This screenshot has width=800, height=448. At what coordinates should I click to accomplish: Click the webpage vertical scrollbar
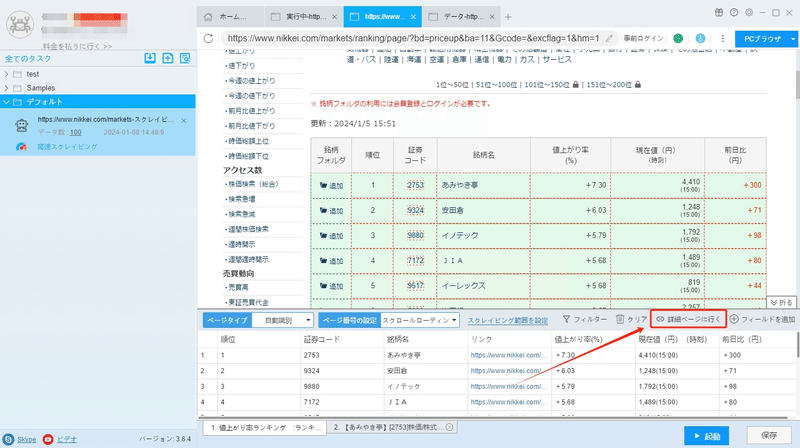point(797,84)
